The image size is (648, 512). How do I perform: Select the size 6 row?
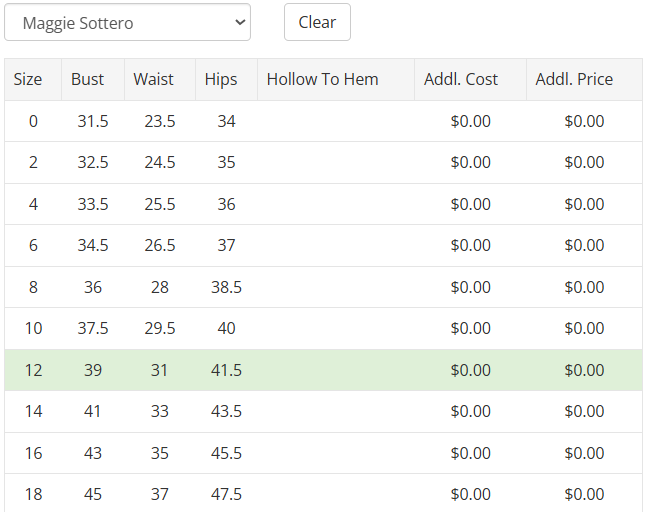33,245
